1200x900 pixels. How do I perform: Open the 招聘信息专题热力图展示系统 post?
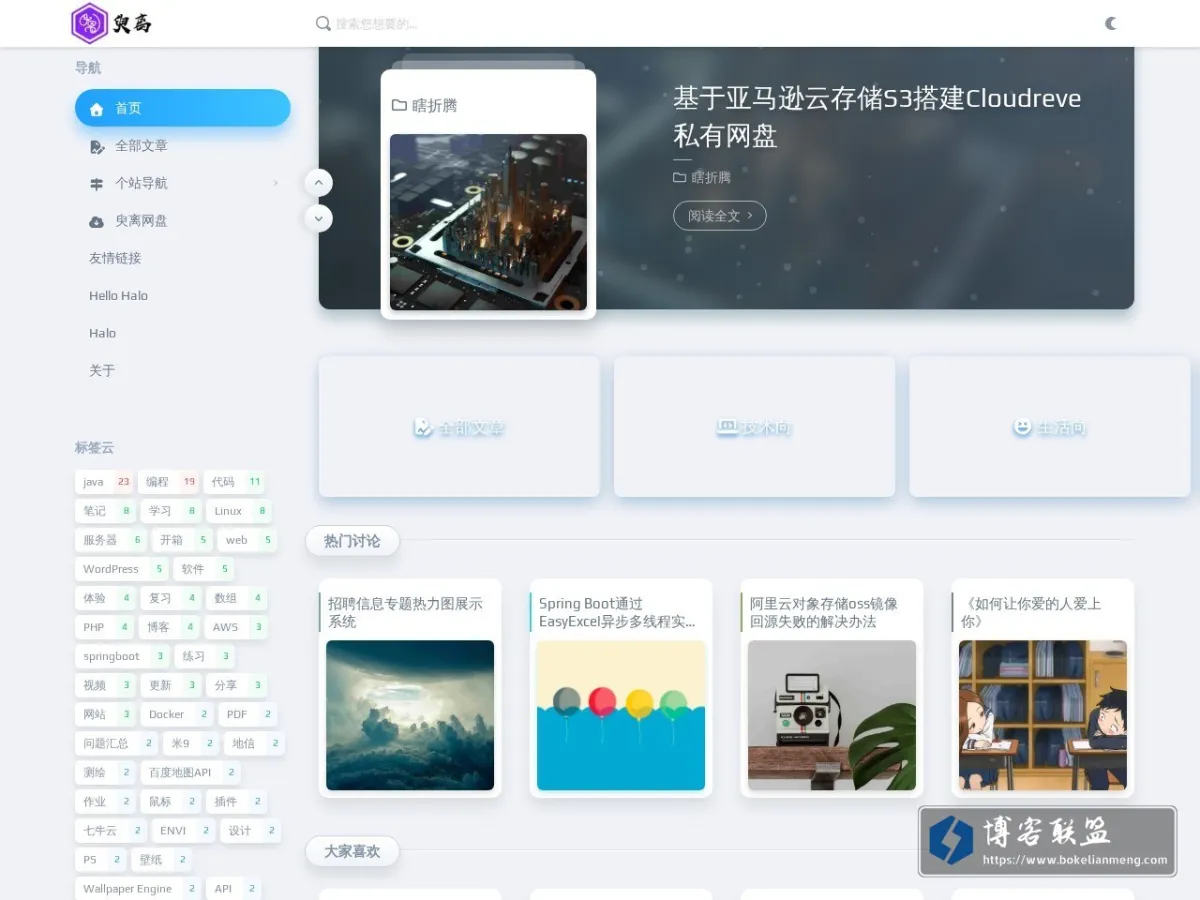406,612
